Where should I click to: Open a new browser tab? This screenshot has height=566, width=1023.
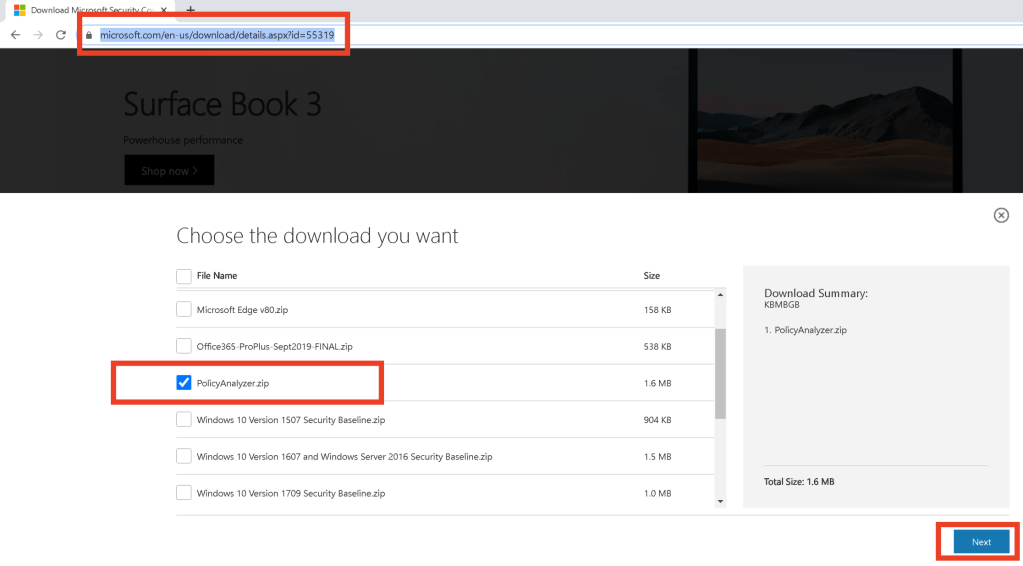tap(190, 10)
